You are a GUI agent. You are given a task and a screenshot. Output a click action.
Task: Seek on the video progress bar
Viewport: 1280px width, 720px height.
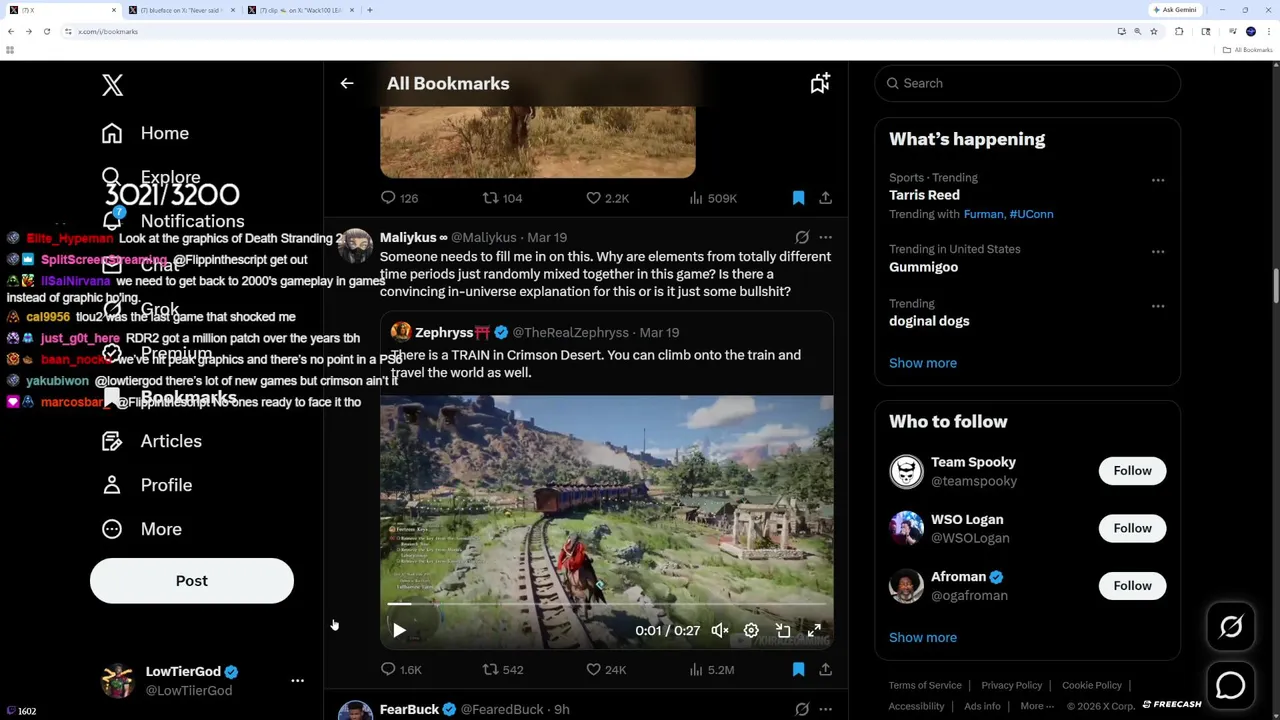pos(606,604)
